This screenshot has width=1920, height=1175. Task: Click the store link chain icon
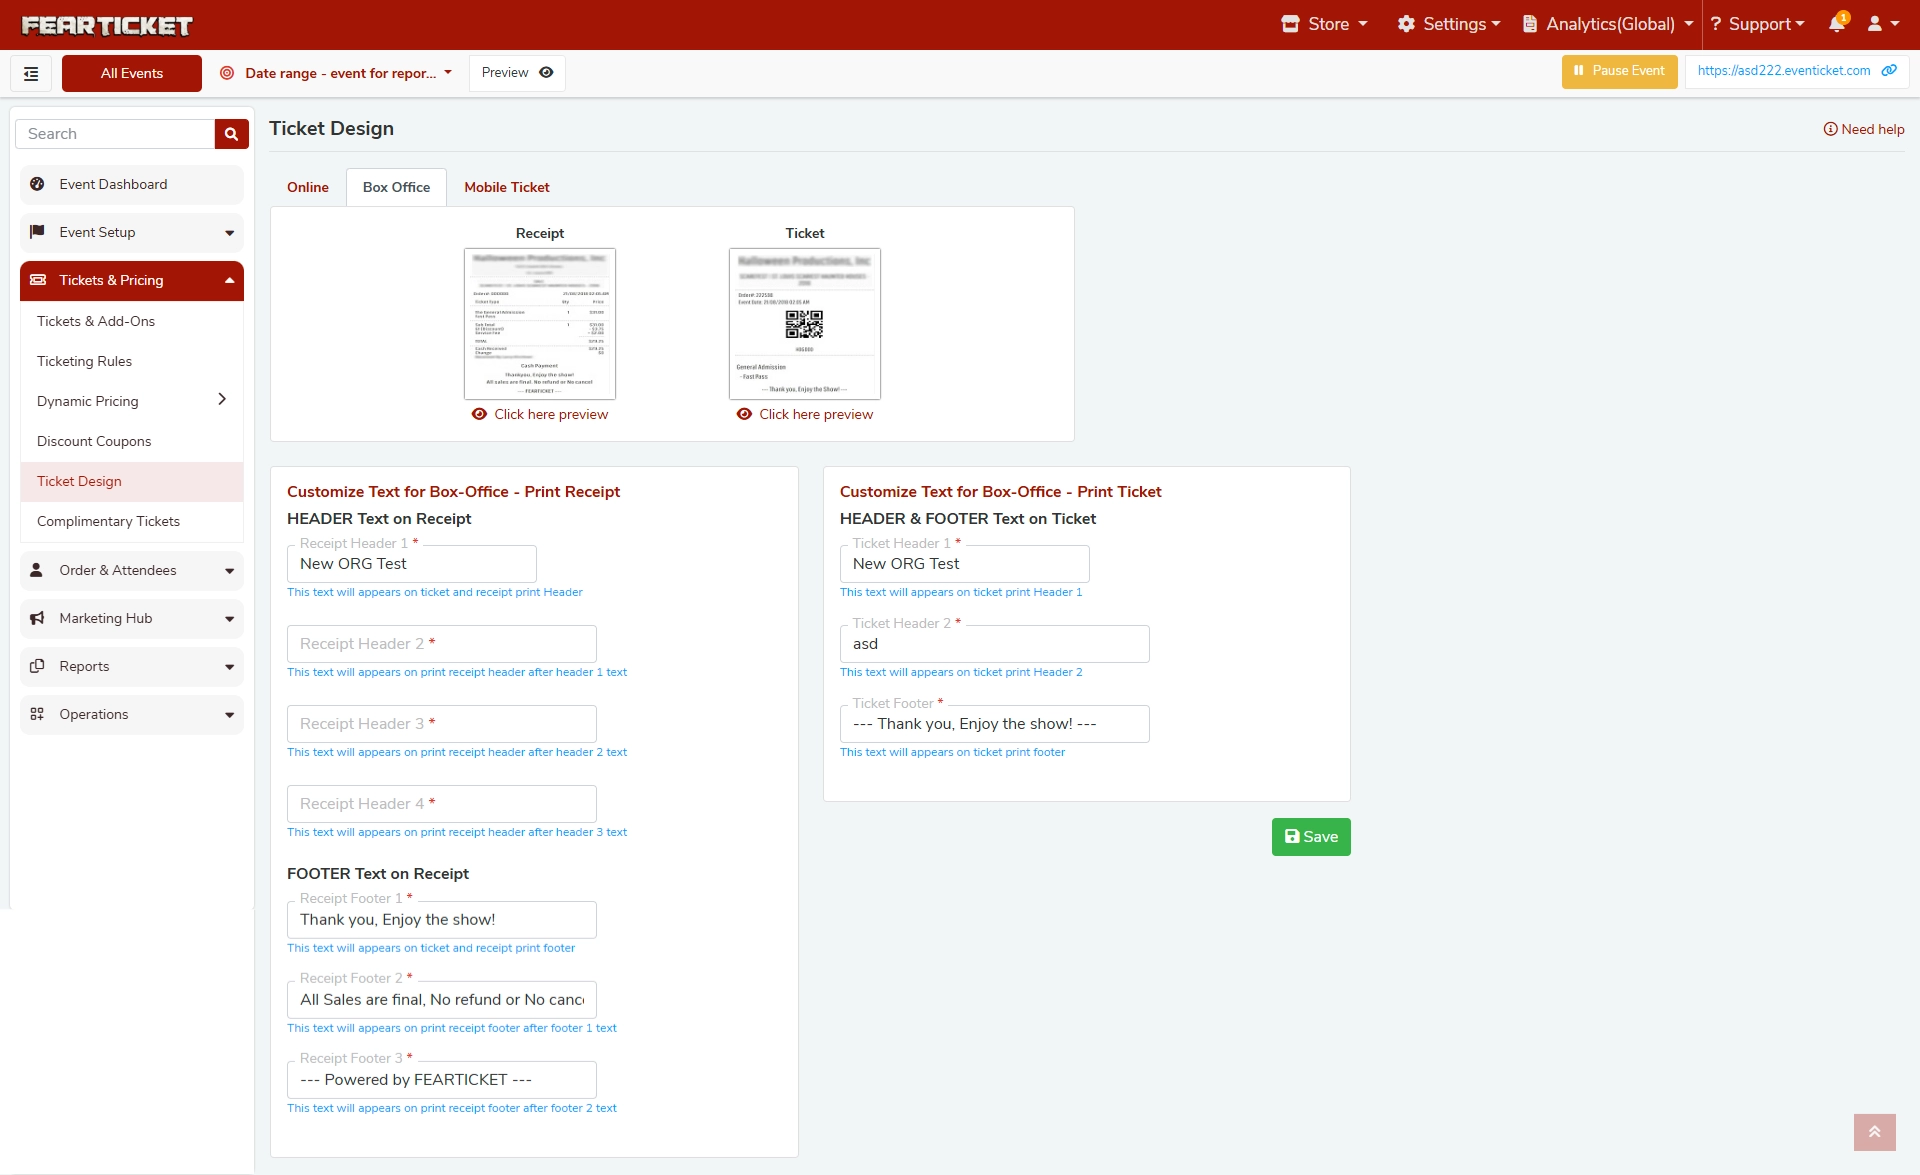tap(1889, 71)
